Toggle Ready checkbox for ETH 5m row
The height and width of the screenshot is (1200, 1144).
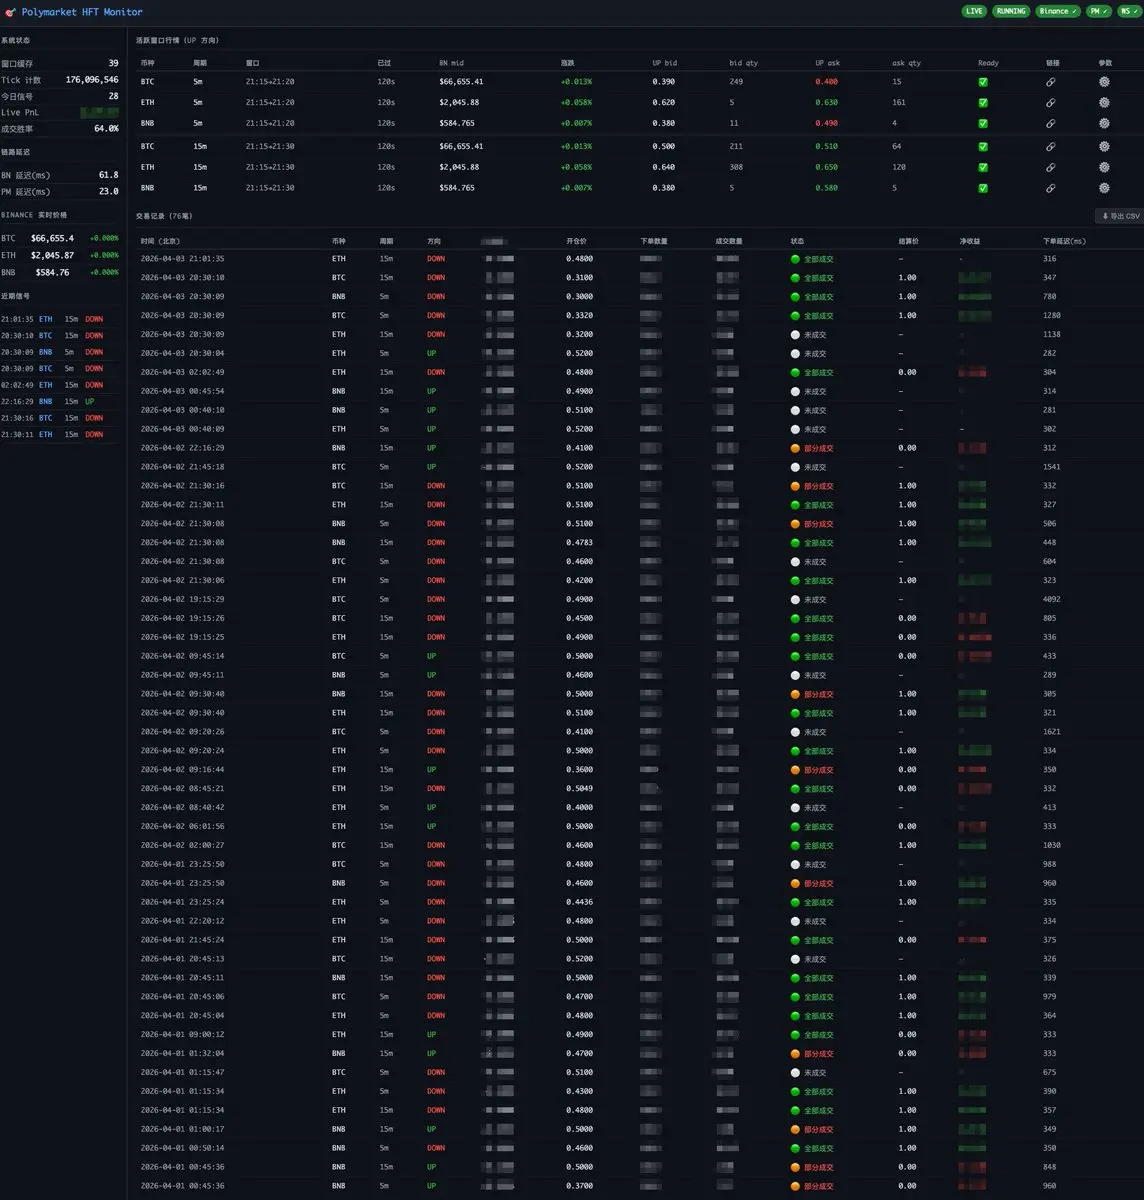pos(983,102)
